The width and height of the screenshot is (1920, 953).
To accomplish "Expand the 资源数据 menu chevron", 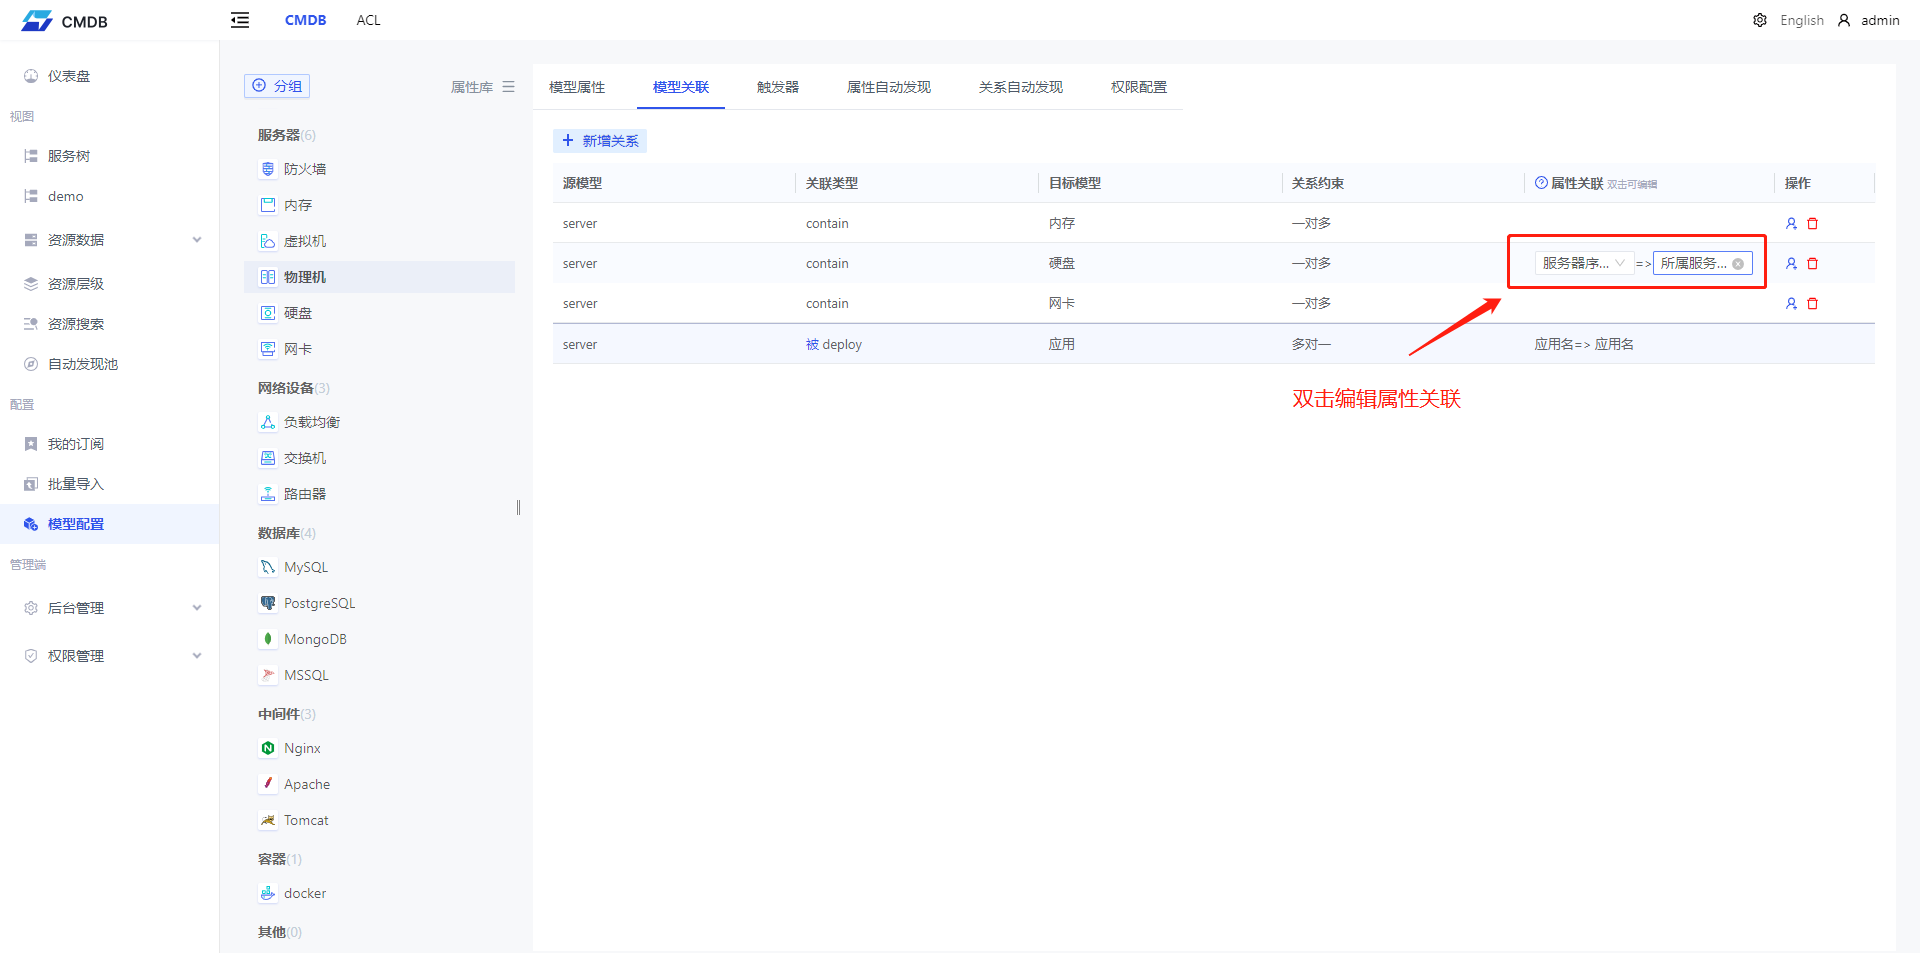I will [x=197, y=239].
